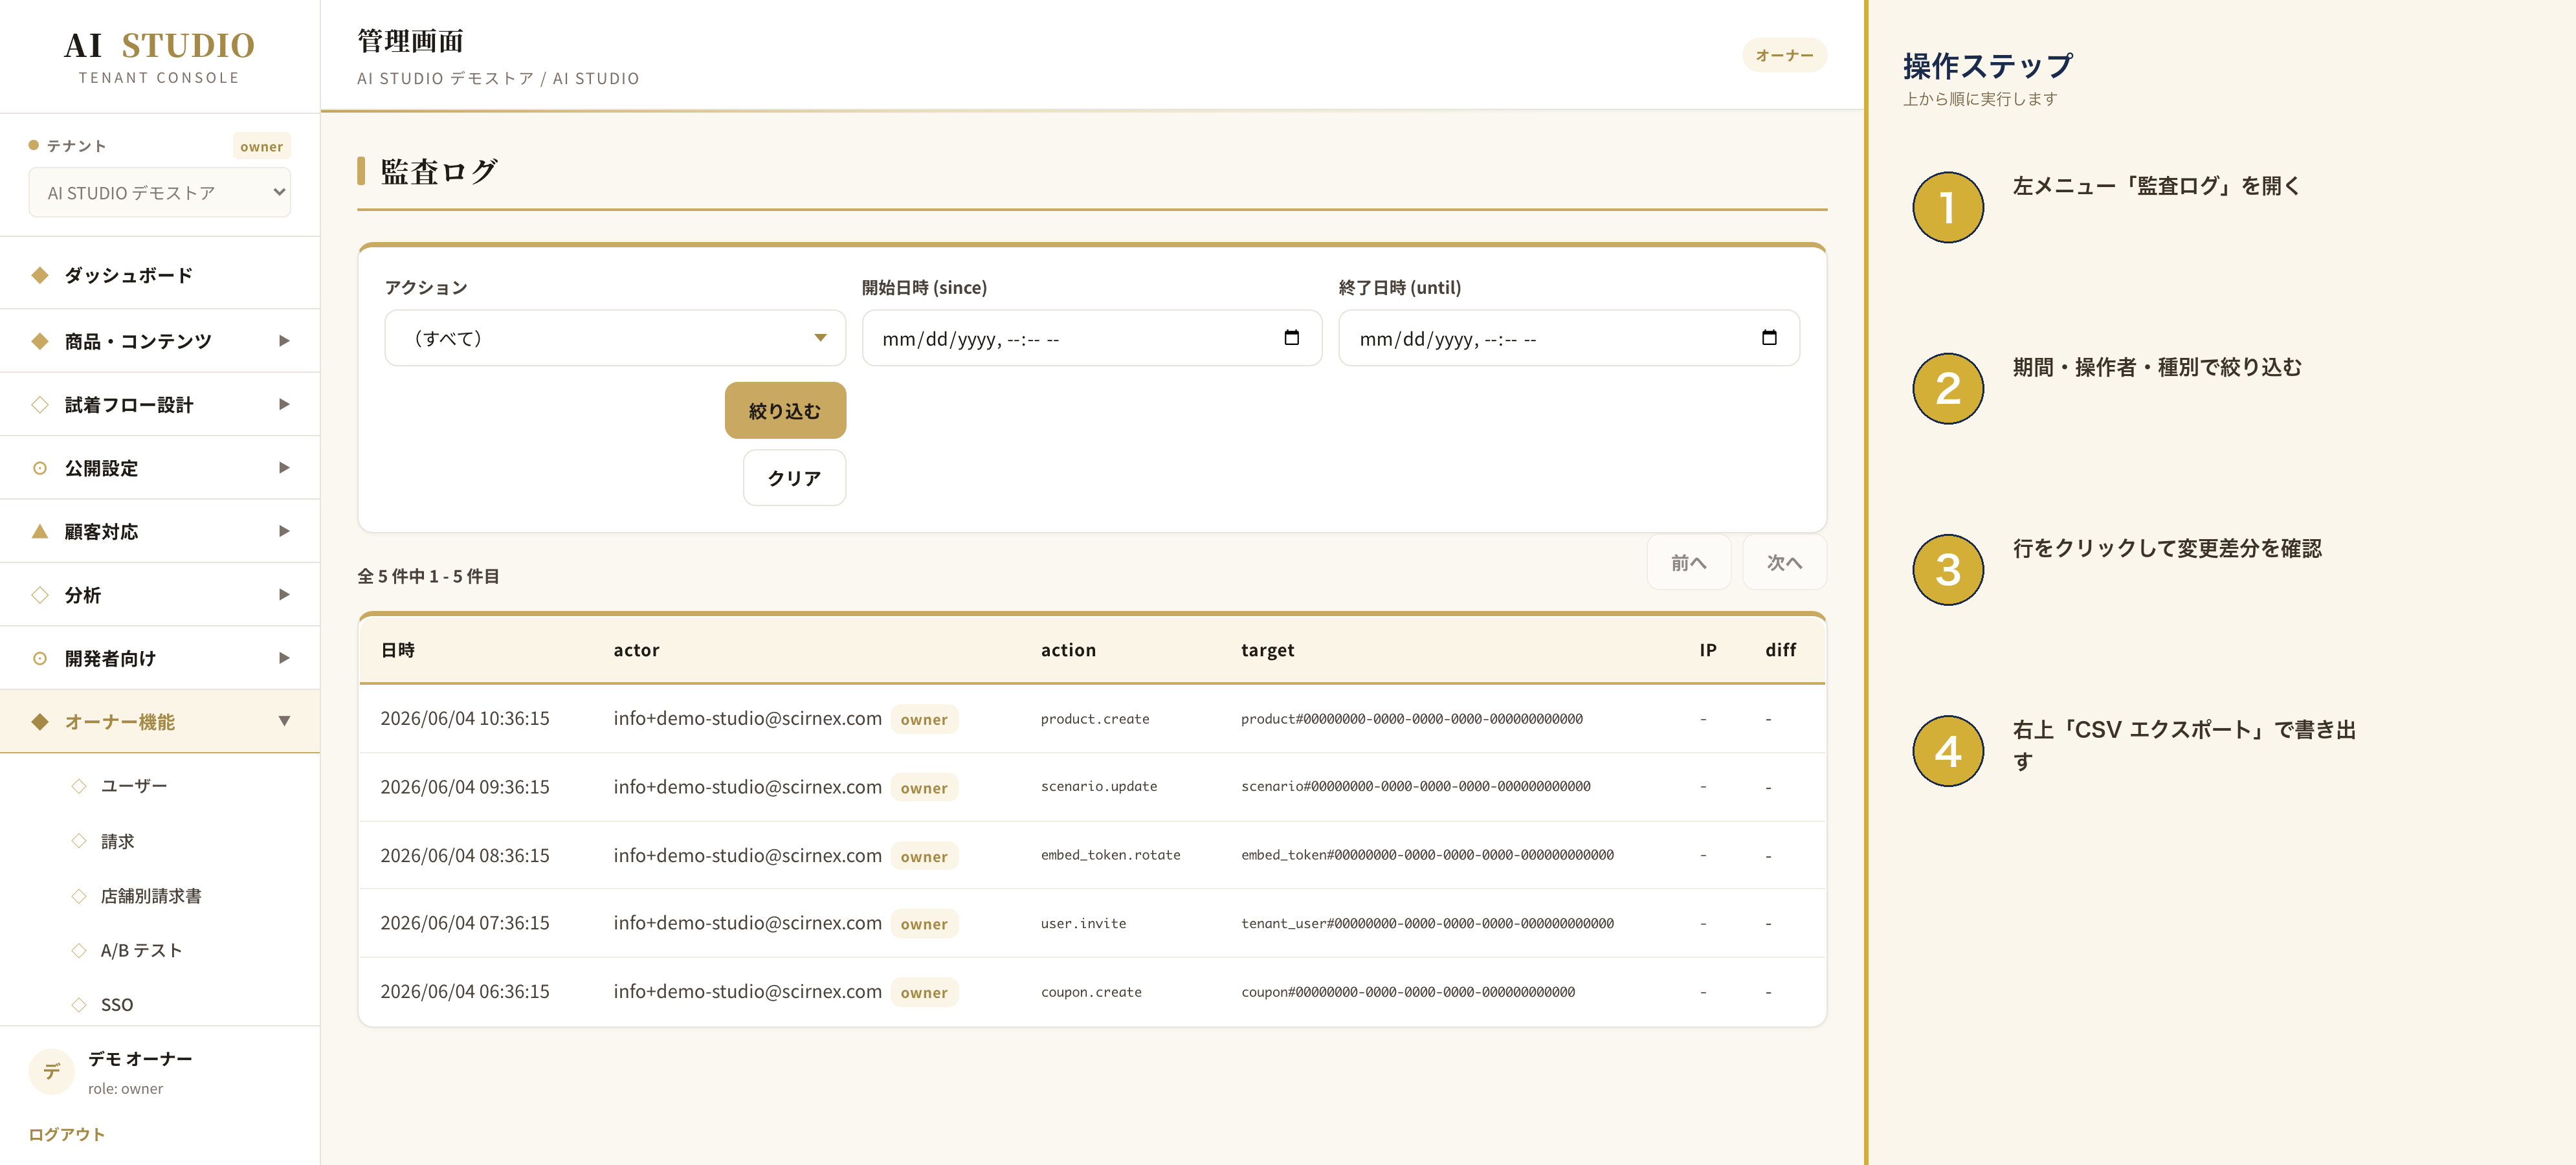This screenshot has width=2576, height=1165.
Task: Click the 日時 column header
Action: [x=398, y=650]
